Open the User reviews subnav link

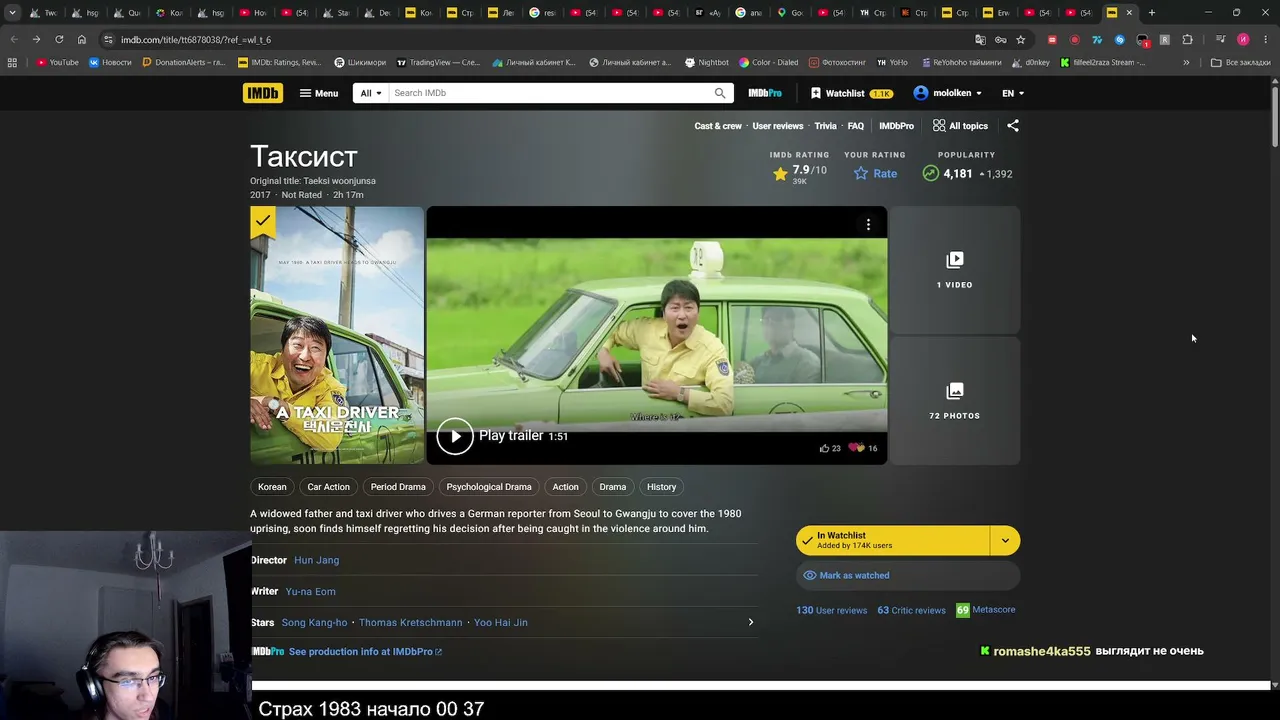click(x=778, y=126)
